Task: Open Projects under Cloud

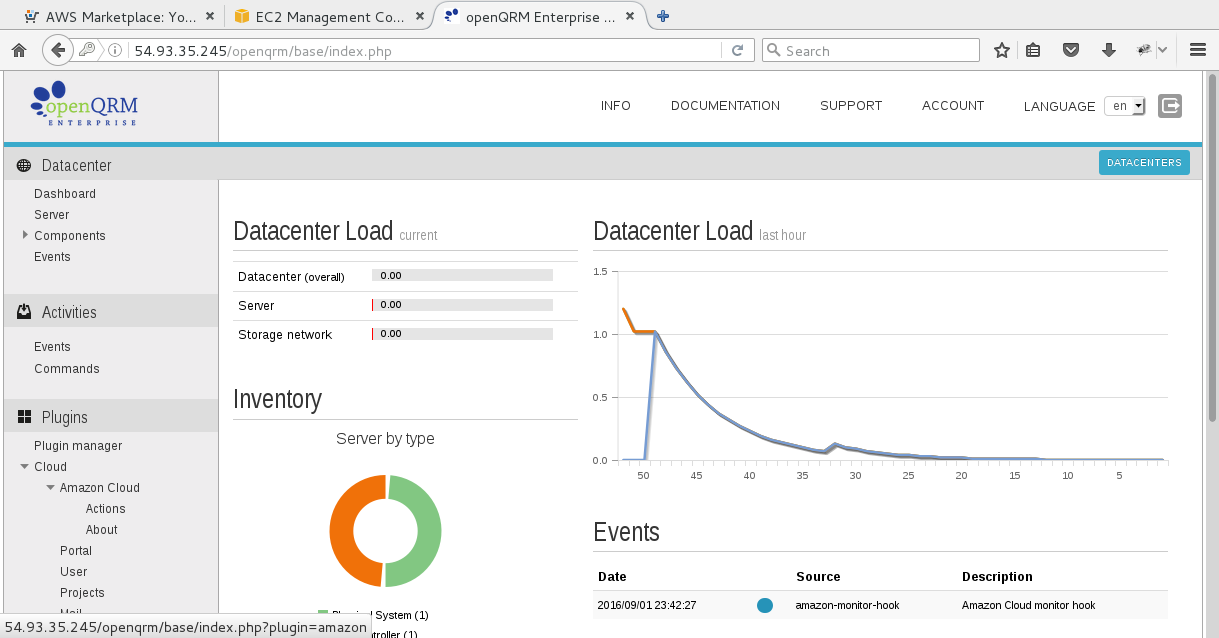Action: click(82, 592)
